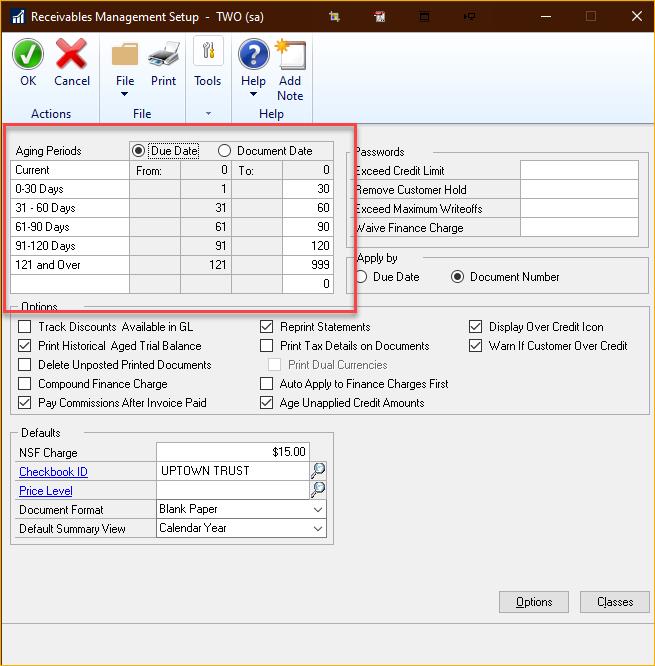Select the Document Date aging radio button
This screenshot has height=666, width=655.
224,151
